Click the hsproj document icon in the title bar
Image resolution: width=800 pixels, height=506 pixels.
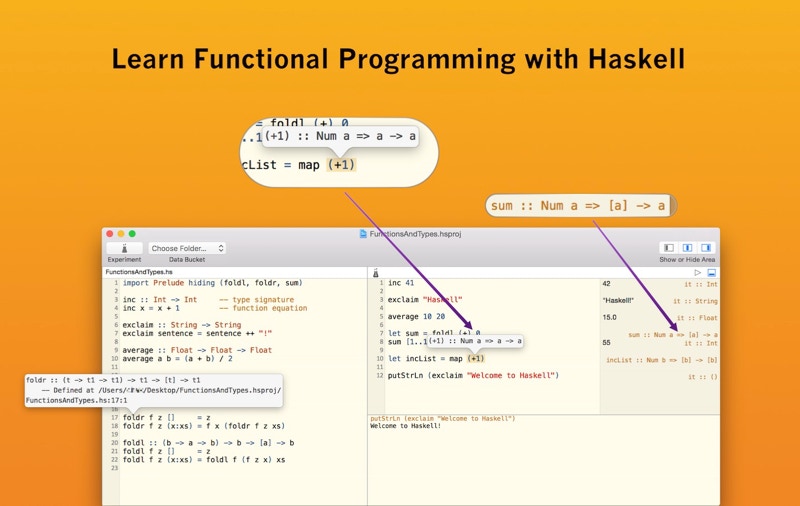pyautogui.click(x=363, y=234)
